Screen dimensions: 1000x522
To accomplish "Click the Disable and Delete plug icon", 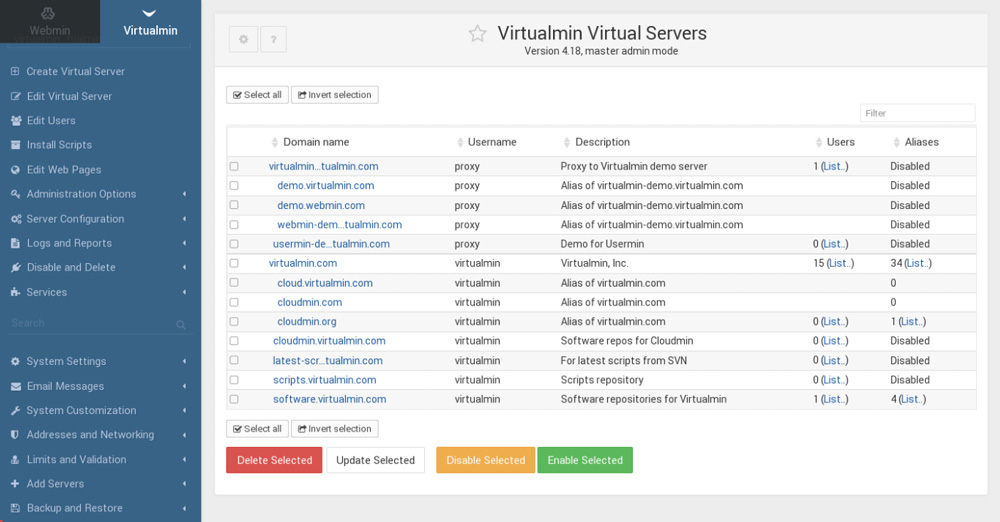I will pos(15,267).
